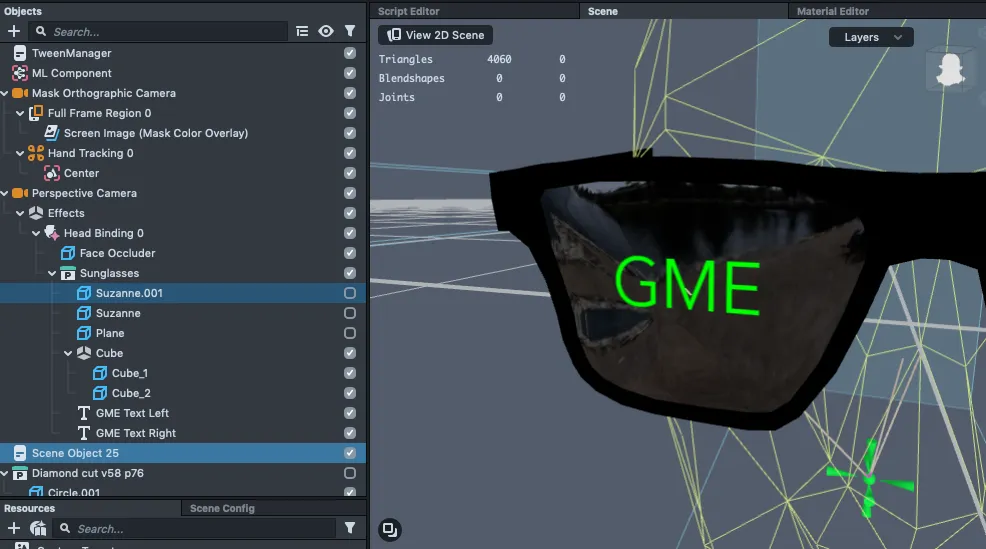Click the Plane mesh icon
986x549 pixels.
[84, 333]
